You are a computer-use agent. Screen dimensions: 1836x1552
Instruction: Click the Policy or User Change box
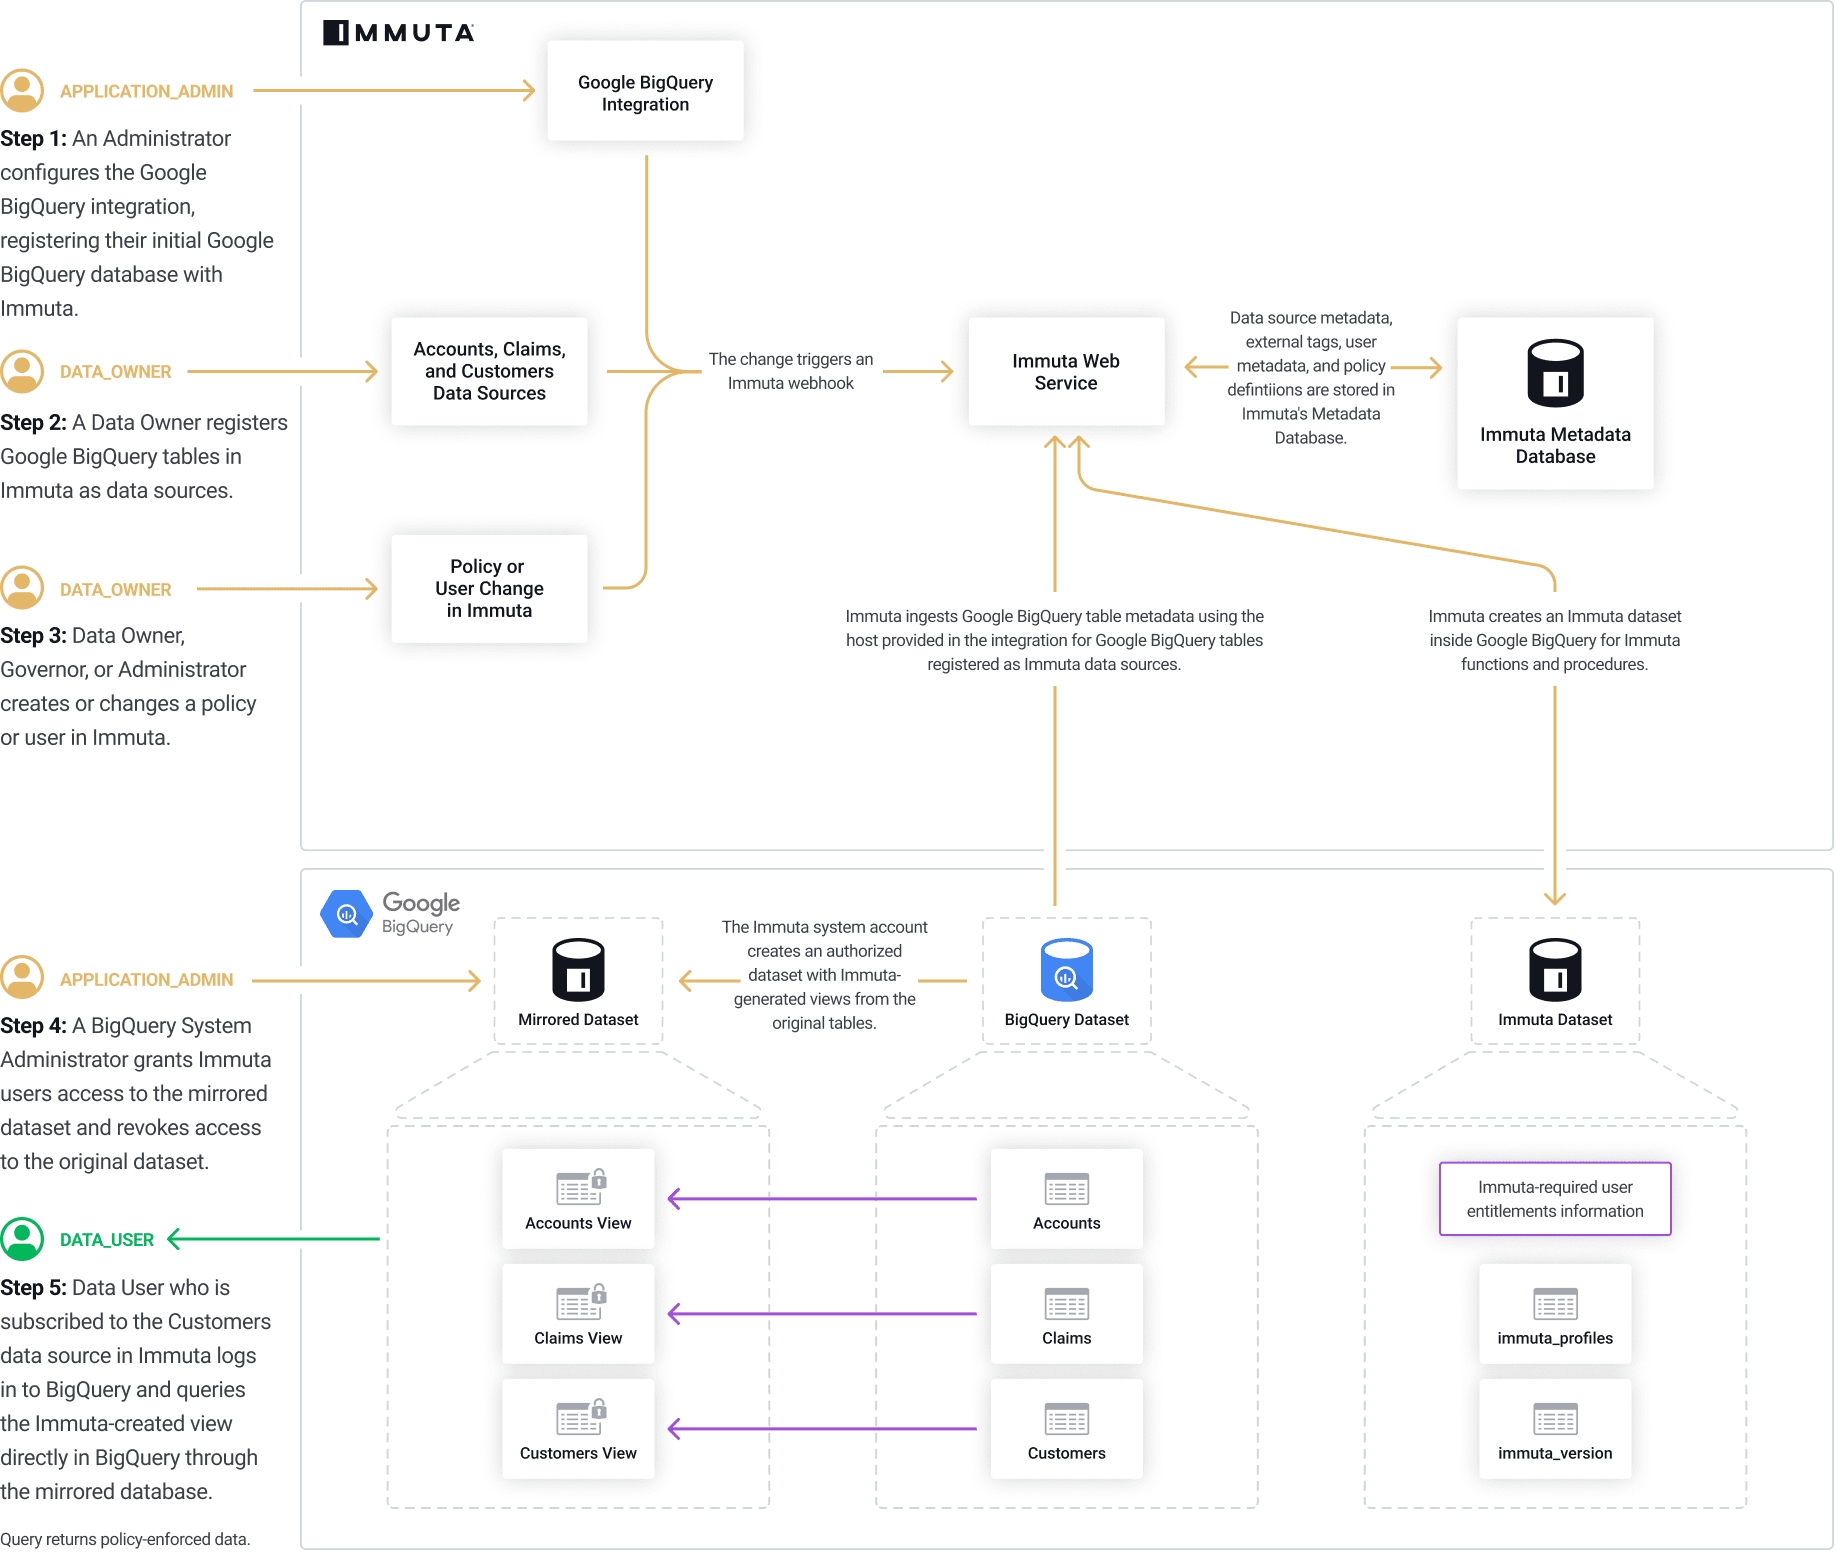point(489,588)
